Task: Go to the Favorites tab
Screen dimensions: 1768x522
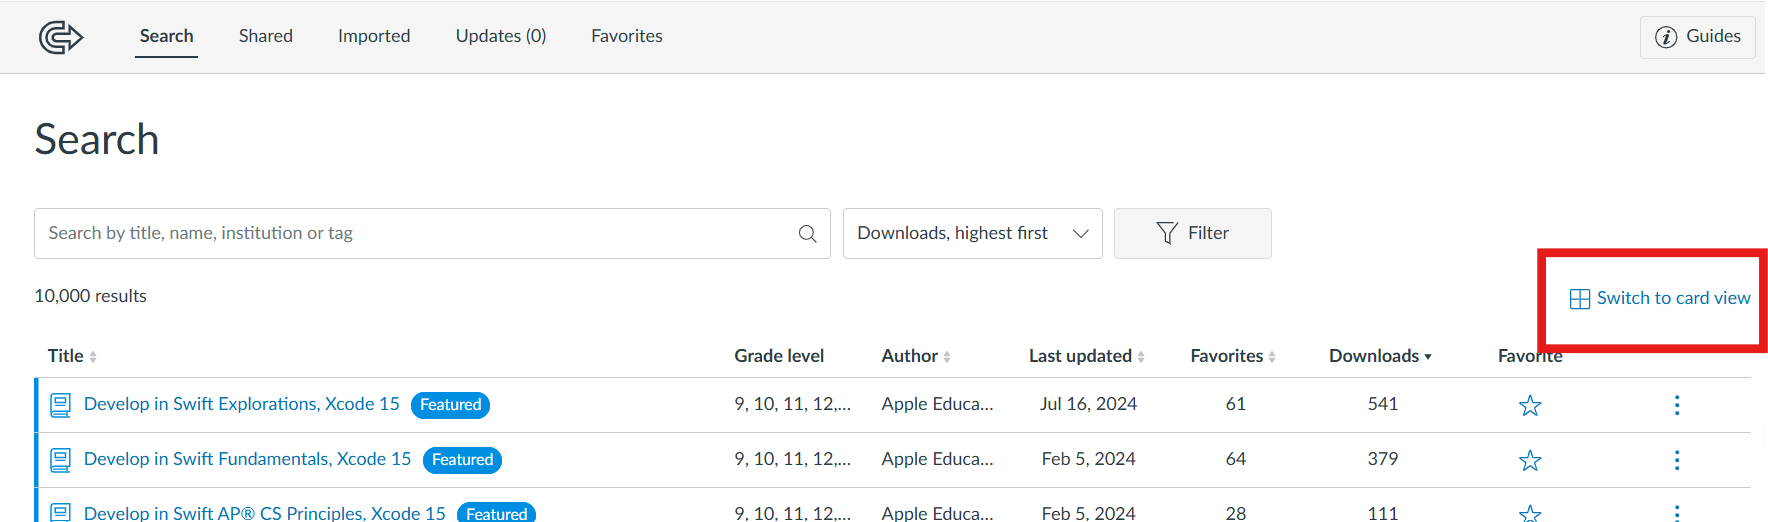Action: tap(626, 36)
